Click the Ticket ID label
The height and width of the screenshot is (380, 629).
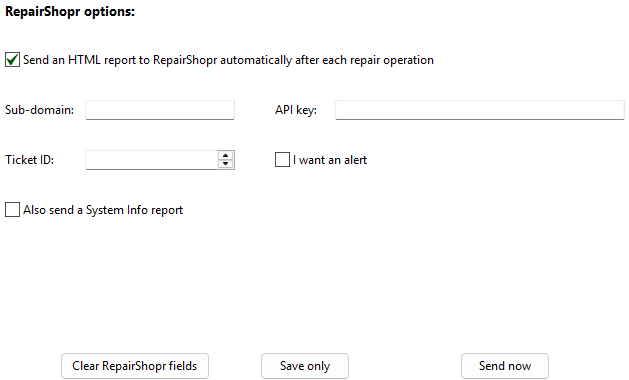[29, 160]
